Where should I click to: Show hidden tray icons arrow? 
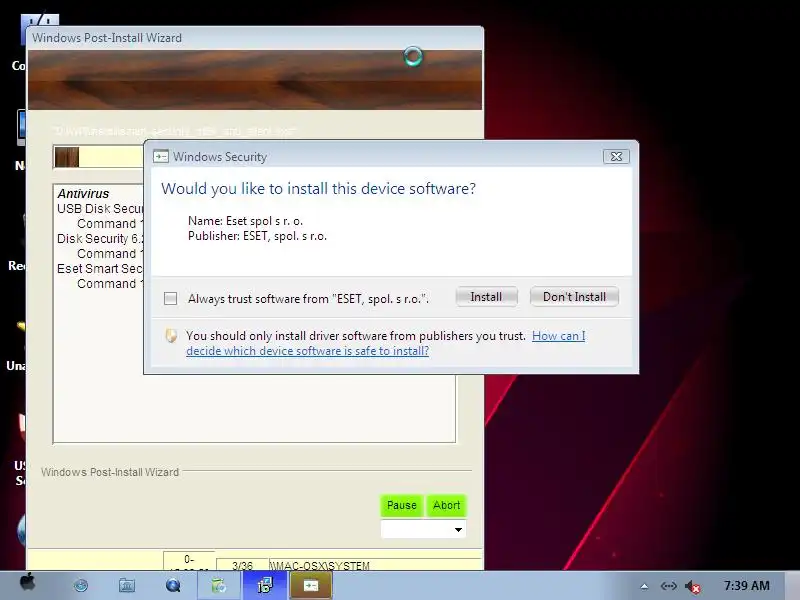point(644,586)
